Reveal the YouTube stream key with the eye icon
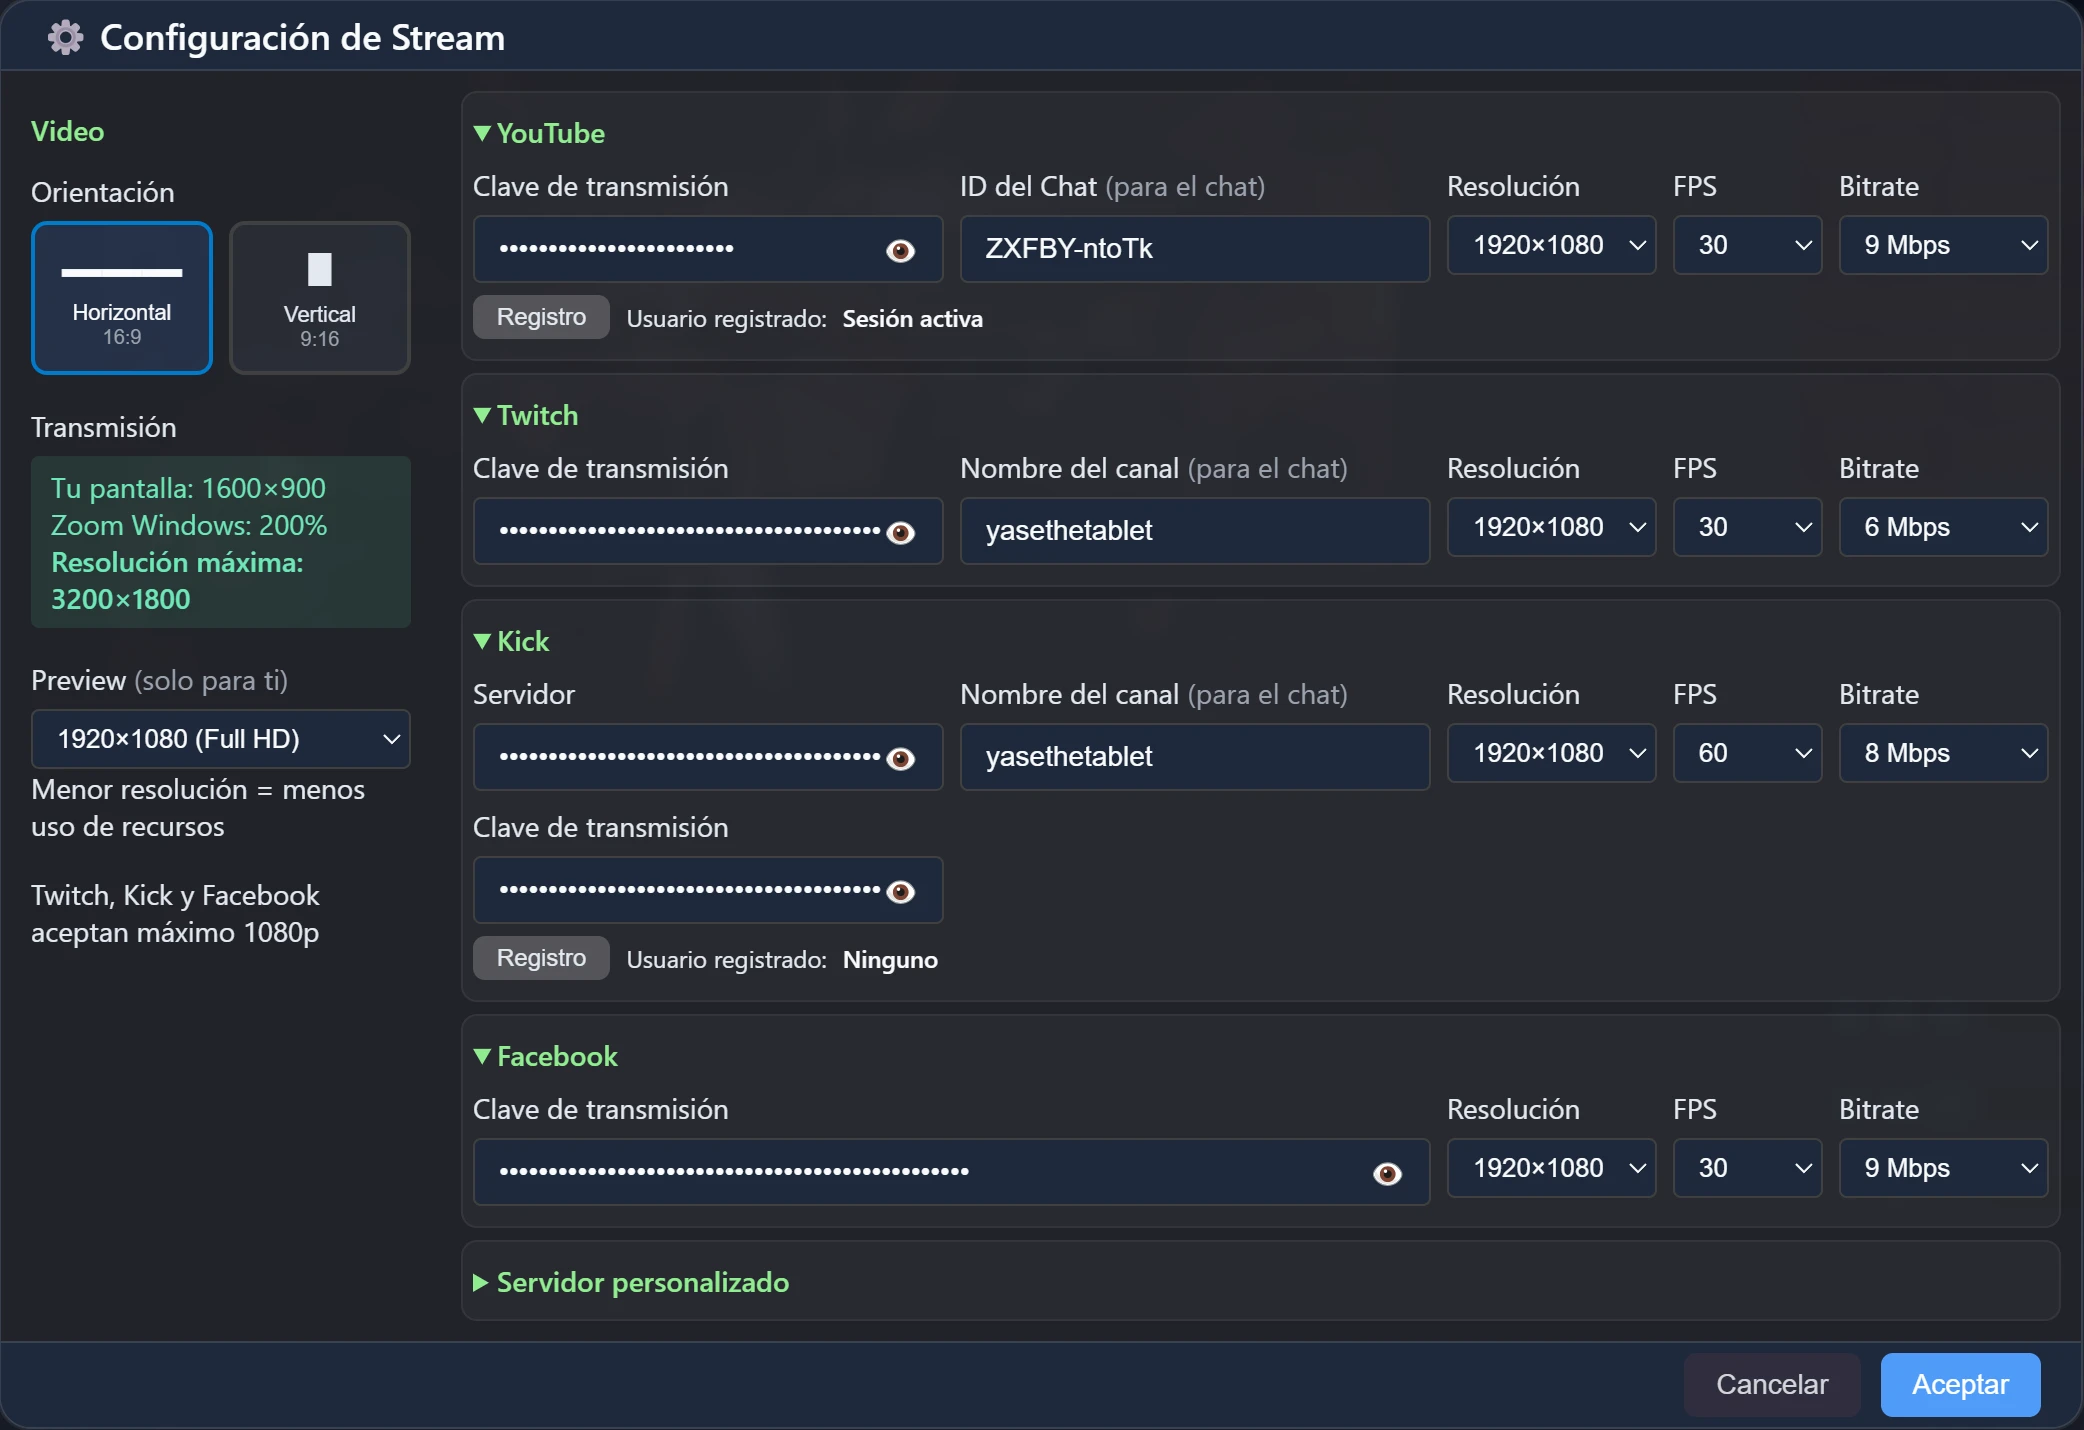Image resolution: width=2084 pixels, height=1430 pixels. pyautogui.click(x=899, y=250)
